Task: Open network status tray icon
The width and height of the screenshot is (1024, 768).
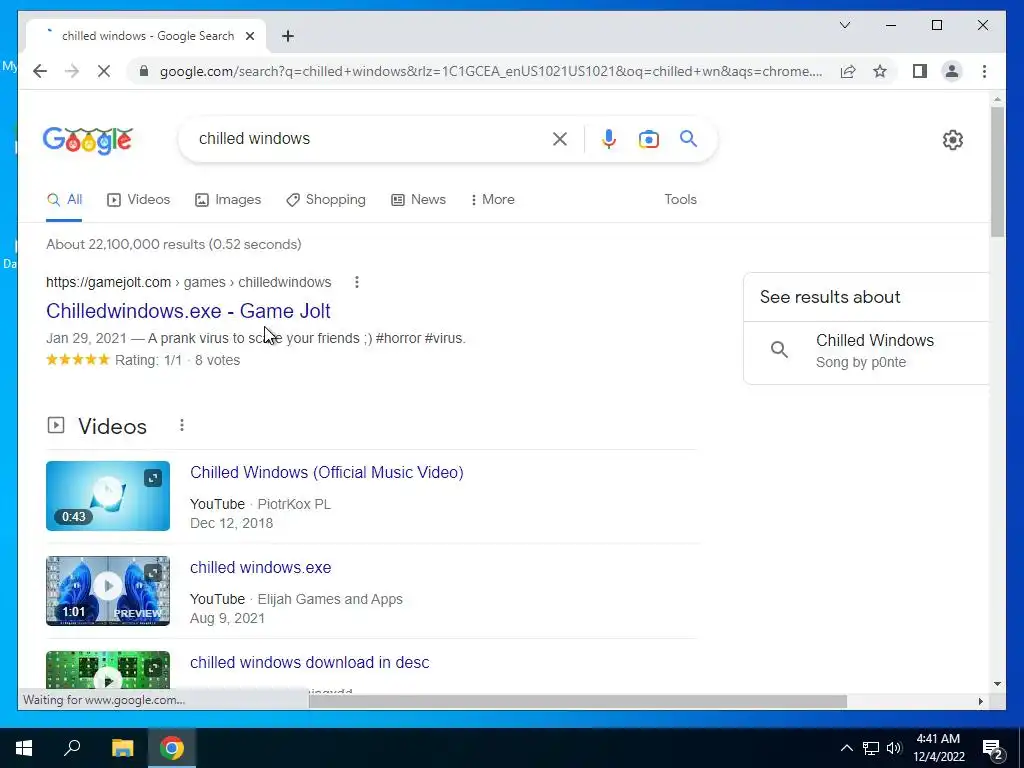Action: coord(871,748)
